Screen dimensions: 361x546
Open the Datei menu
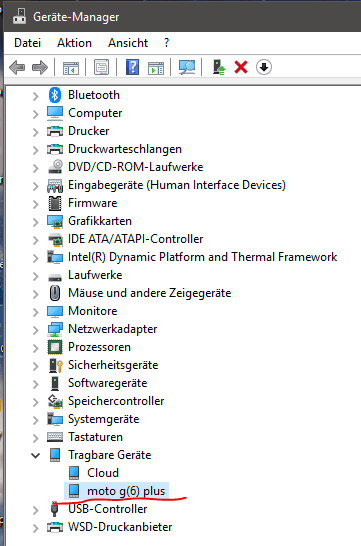point(28,43)
